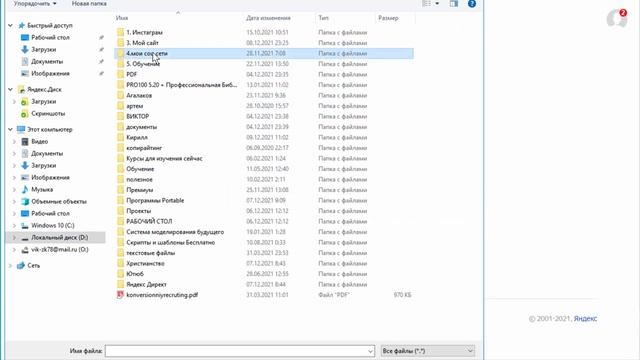Toggle the preview pane icon
640x360 pixels.
pyautogui.click(x=454, y=4)
